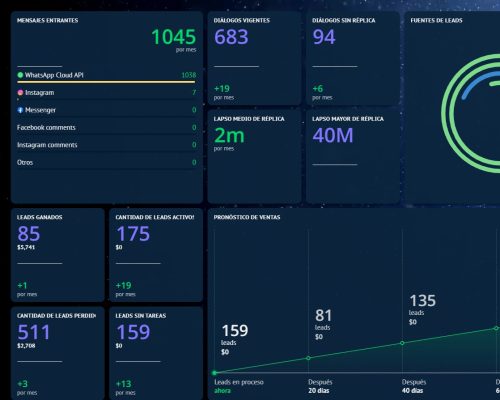Click the WhatsApp Cloud API green icon

click(20, 75)
